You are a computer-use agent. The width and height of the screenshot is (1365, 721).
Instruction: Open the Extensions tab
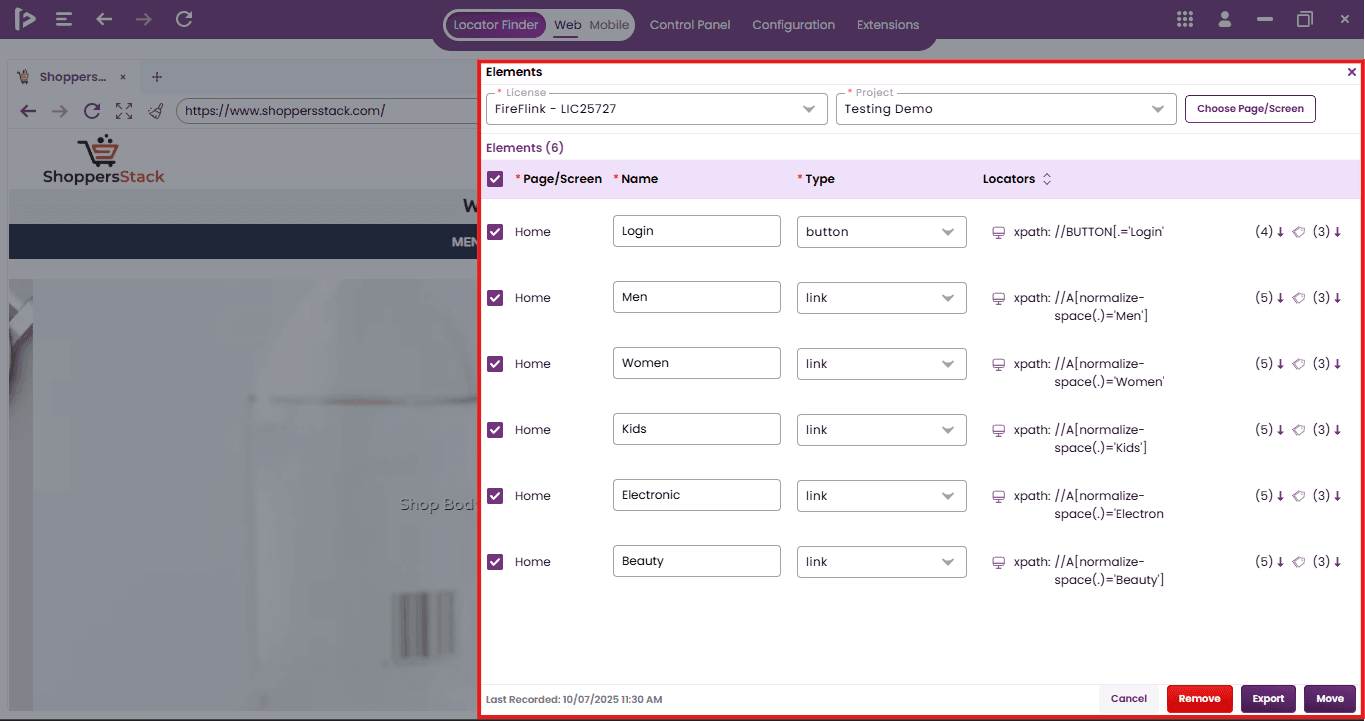[888, 25]
